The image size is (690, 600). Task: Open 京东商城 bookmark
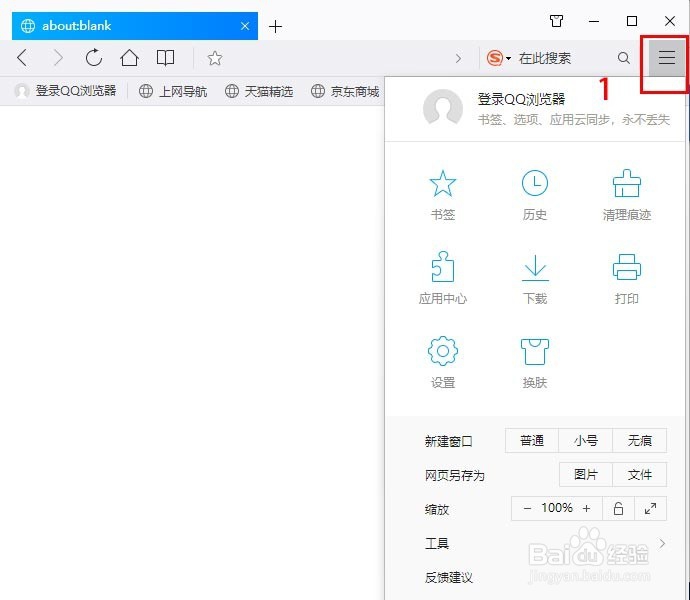pos(345,91)
